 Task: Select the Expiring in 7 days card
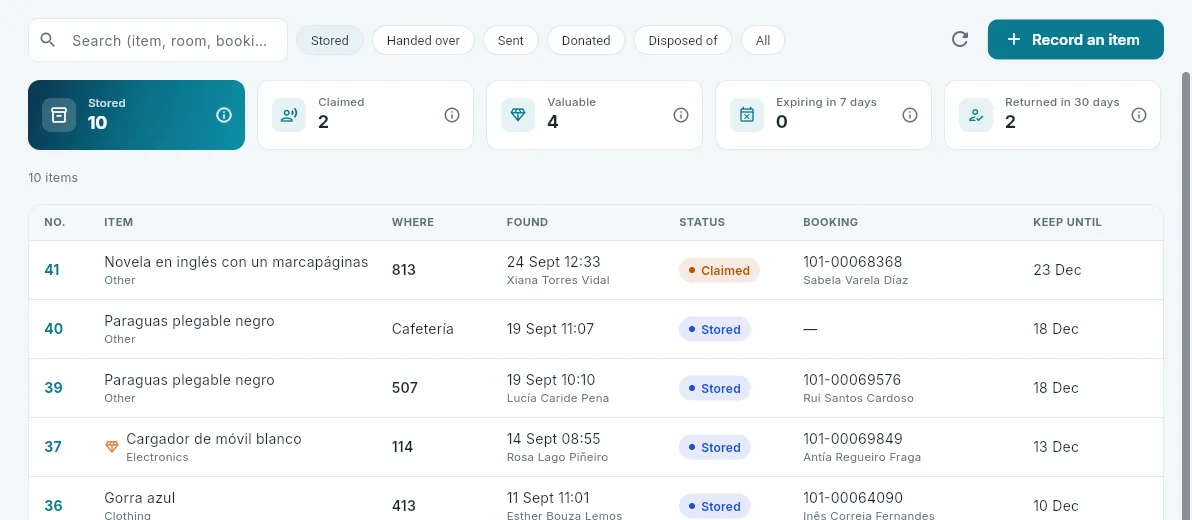pos(823,115)
